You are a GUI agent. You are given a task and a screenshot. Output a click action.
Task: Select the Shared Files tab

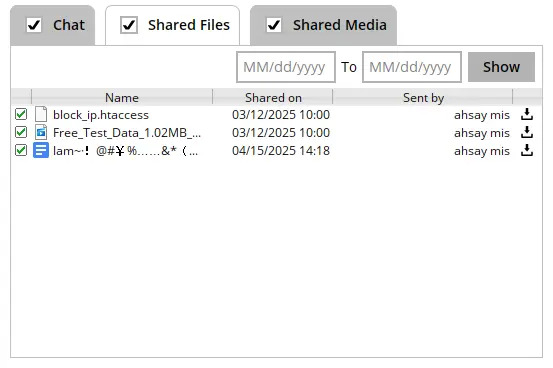tap(172, 25)
